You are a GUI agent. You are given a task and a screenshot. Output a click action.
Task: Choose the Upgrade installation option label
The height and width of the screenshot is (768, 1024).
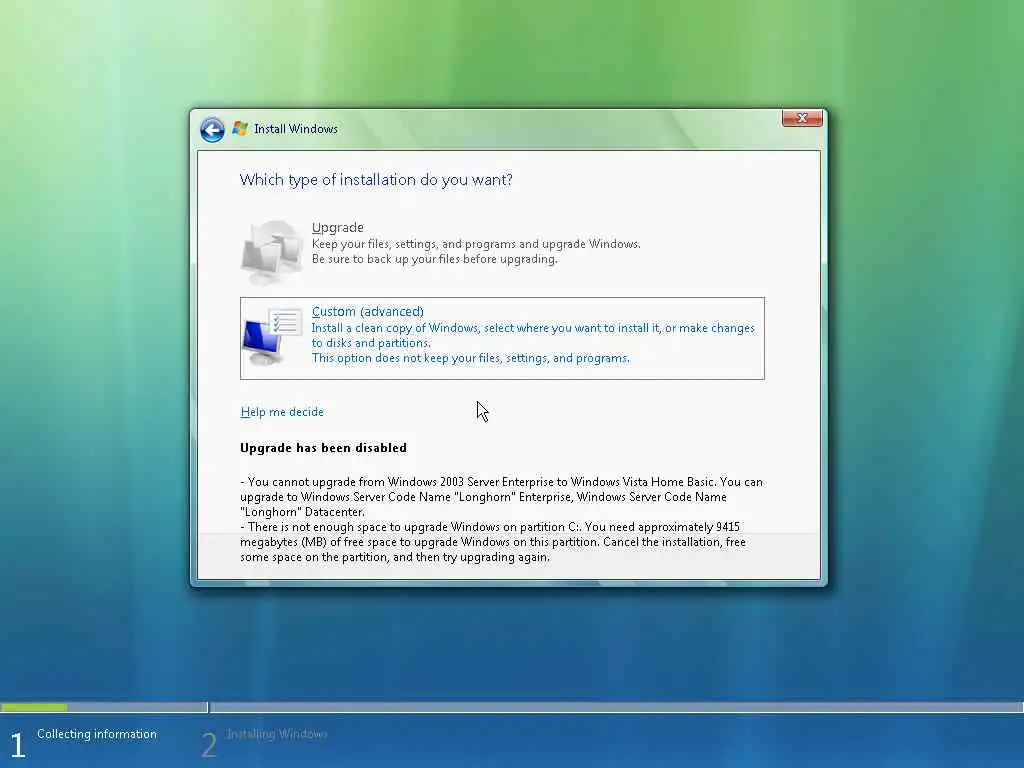pos(338,227)
